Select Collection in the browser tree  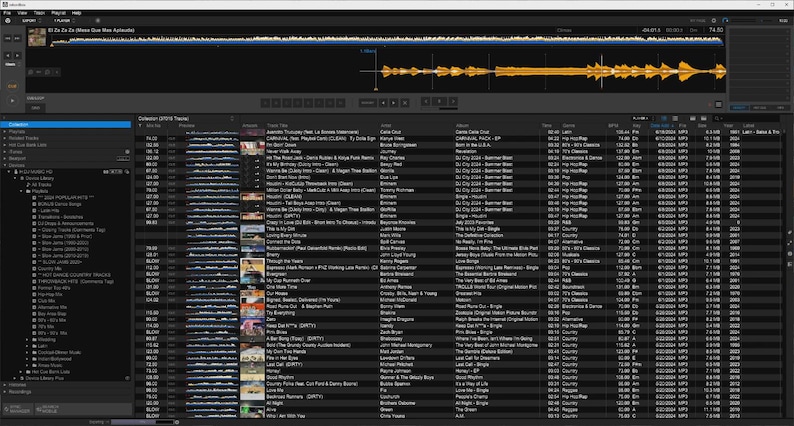pos(66,125)
